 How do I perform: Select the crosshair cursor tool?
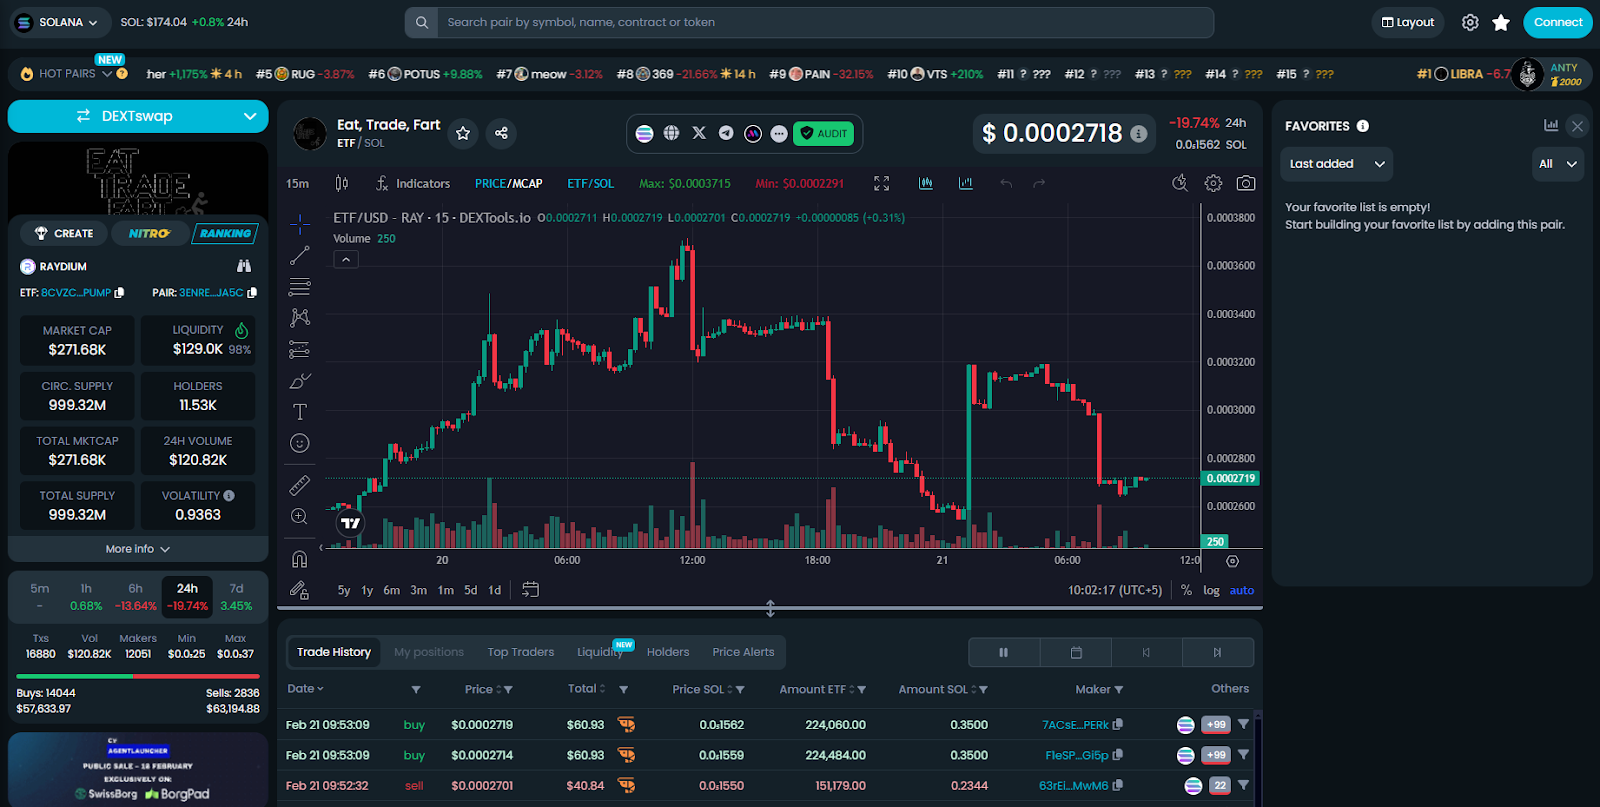pos(300,224)
